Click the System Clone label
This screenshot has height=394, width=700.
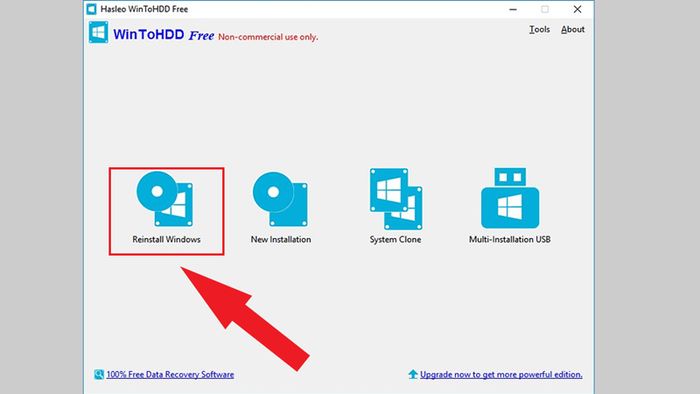coord(395,239)
